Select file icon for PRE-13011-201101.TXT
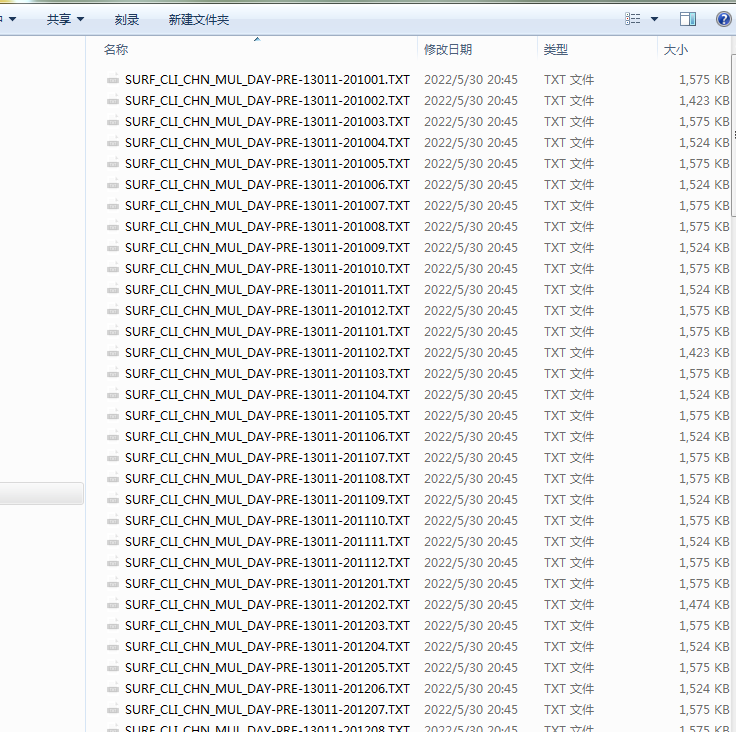 point(113,331)
